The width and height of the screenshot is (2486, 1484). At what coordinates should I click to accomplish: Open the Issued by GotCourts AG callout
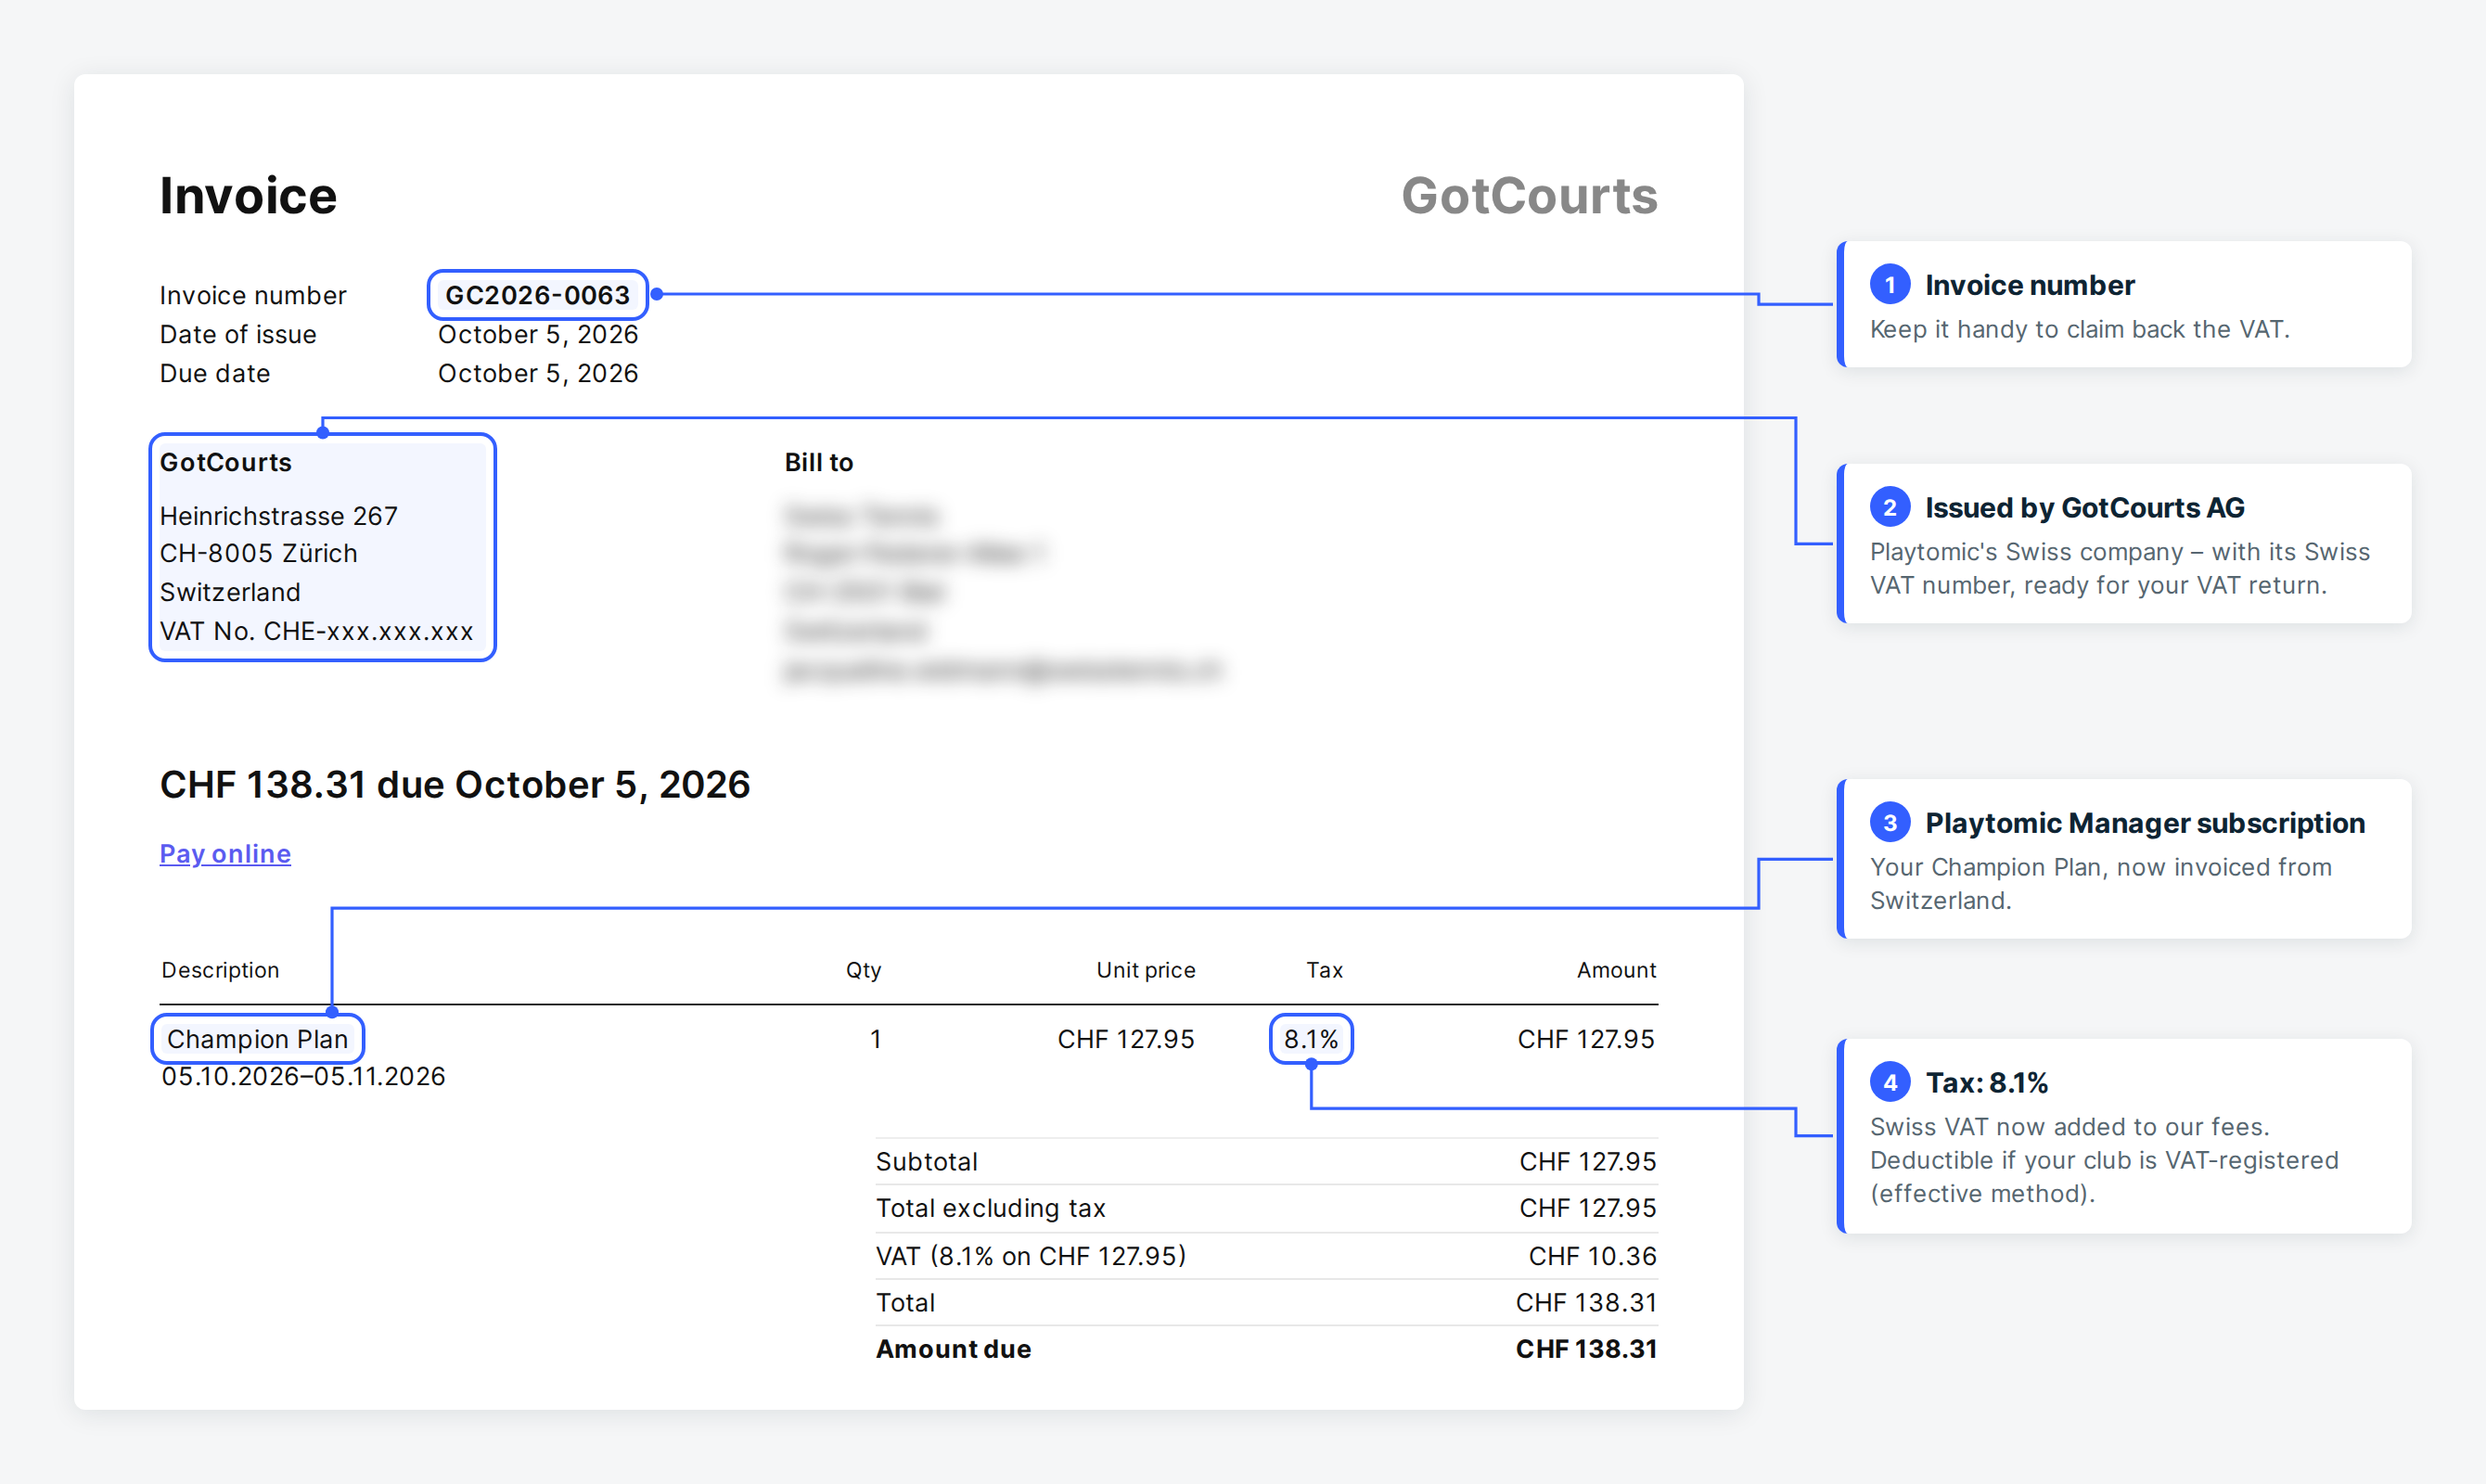click(x=2125, y=543)
